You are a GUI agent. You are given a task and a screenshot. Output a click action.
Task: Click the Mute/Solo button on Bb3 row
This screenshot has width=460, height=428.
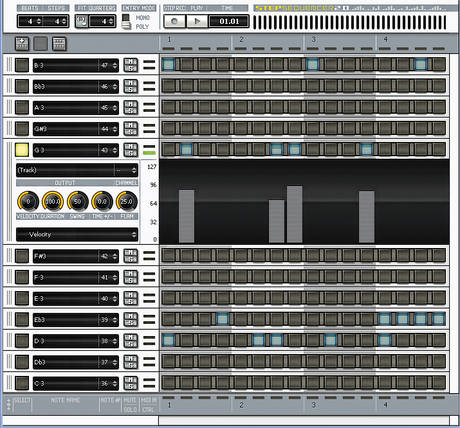pyautogui.click(x=131, y=86)
